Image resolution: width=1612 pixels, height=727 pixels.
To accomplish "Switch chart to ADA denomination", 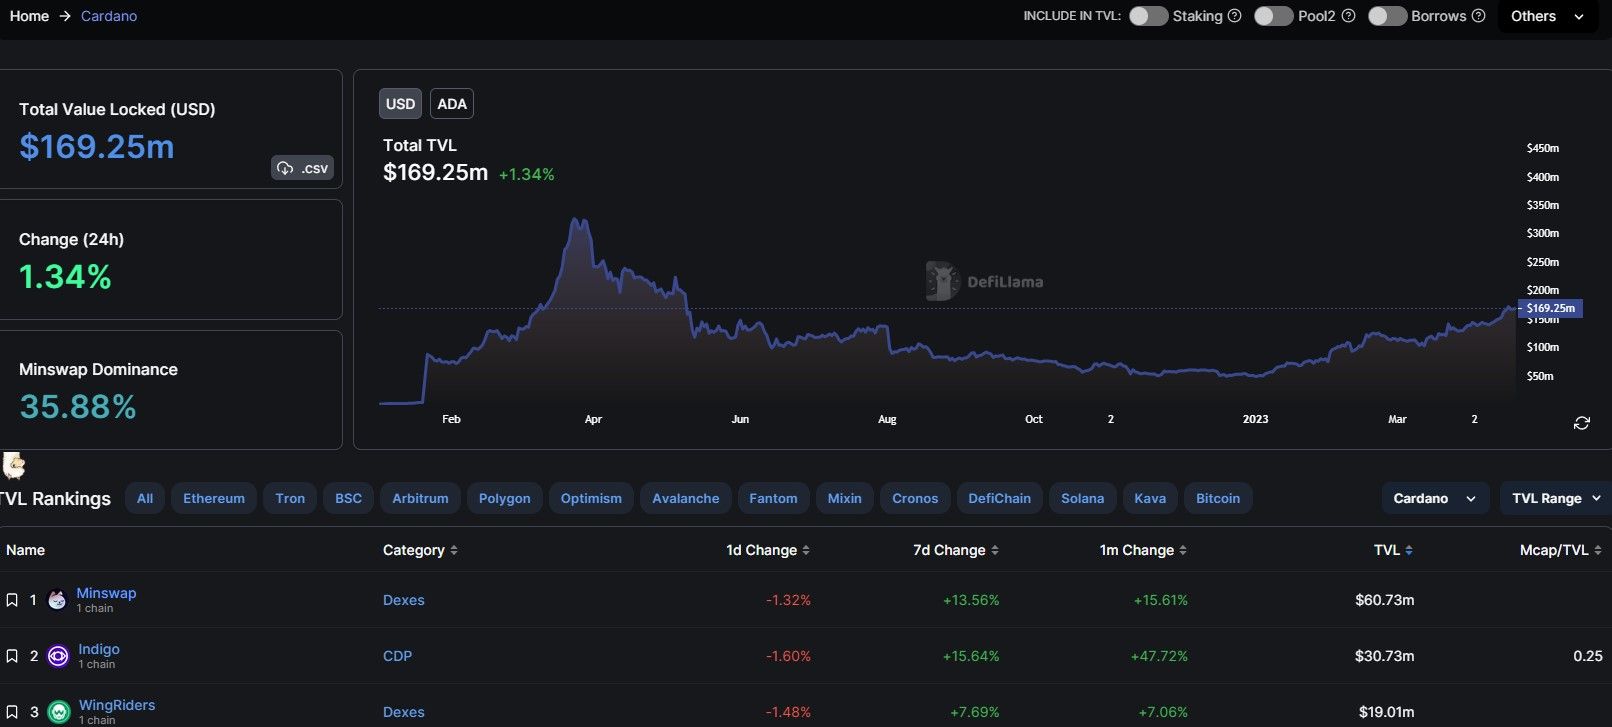I will 452,104.
